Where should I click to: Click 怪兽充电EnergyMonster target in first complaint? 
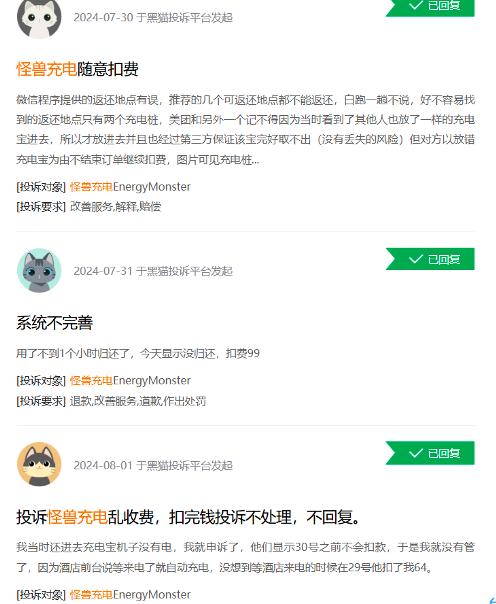pyautogui.click(x=130, y=187)
